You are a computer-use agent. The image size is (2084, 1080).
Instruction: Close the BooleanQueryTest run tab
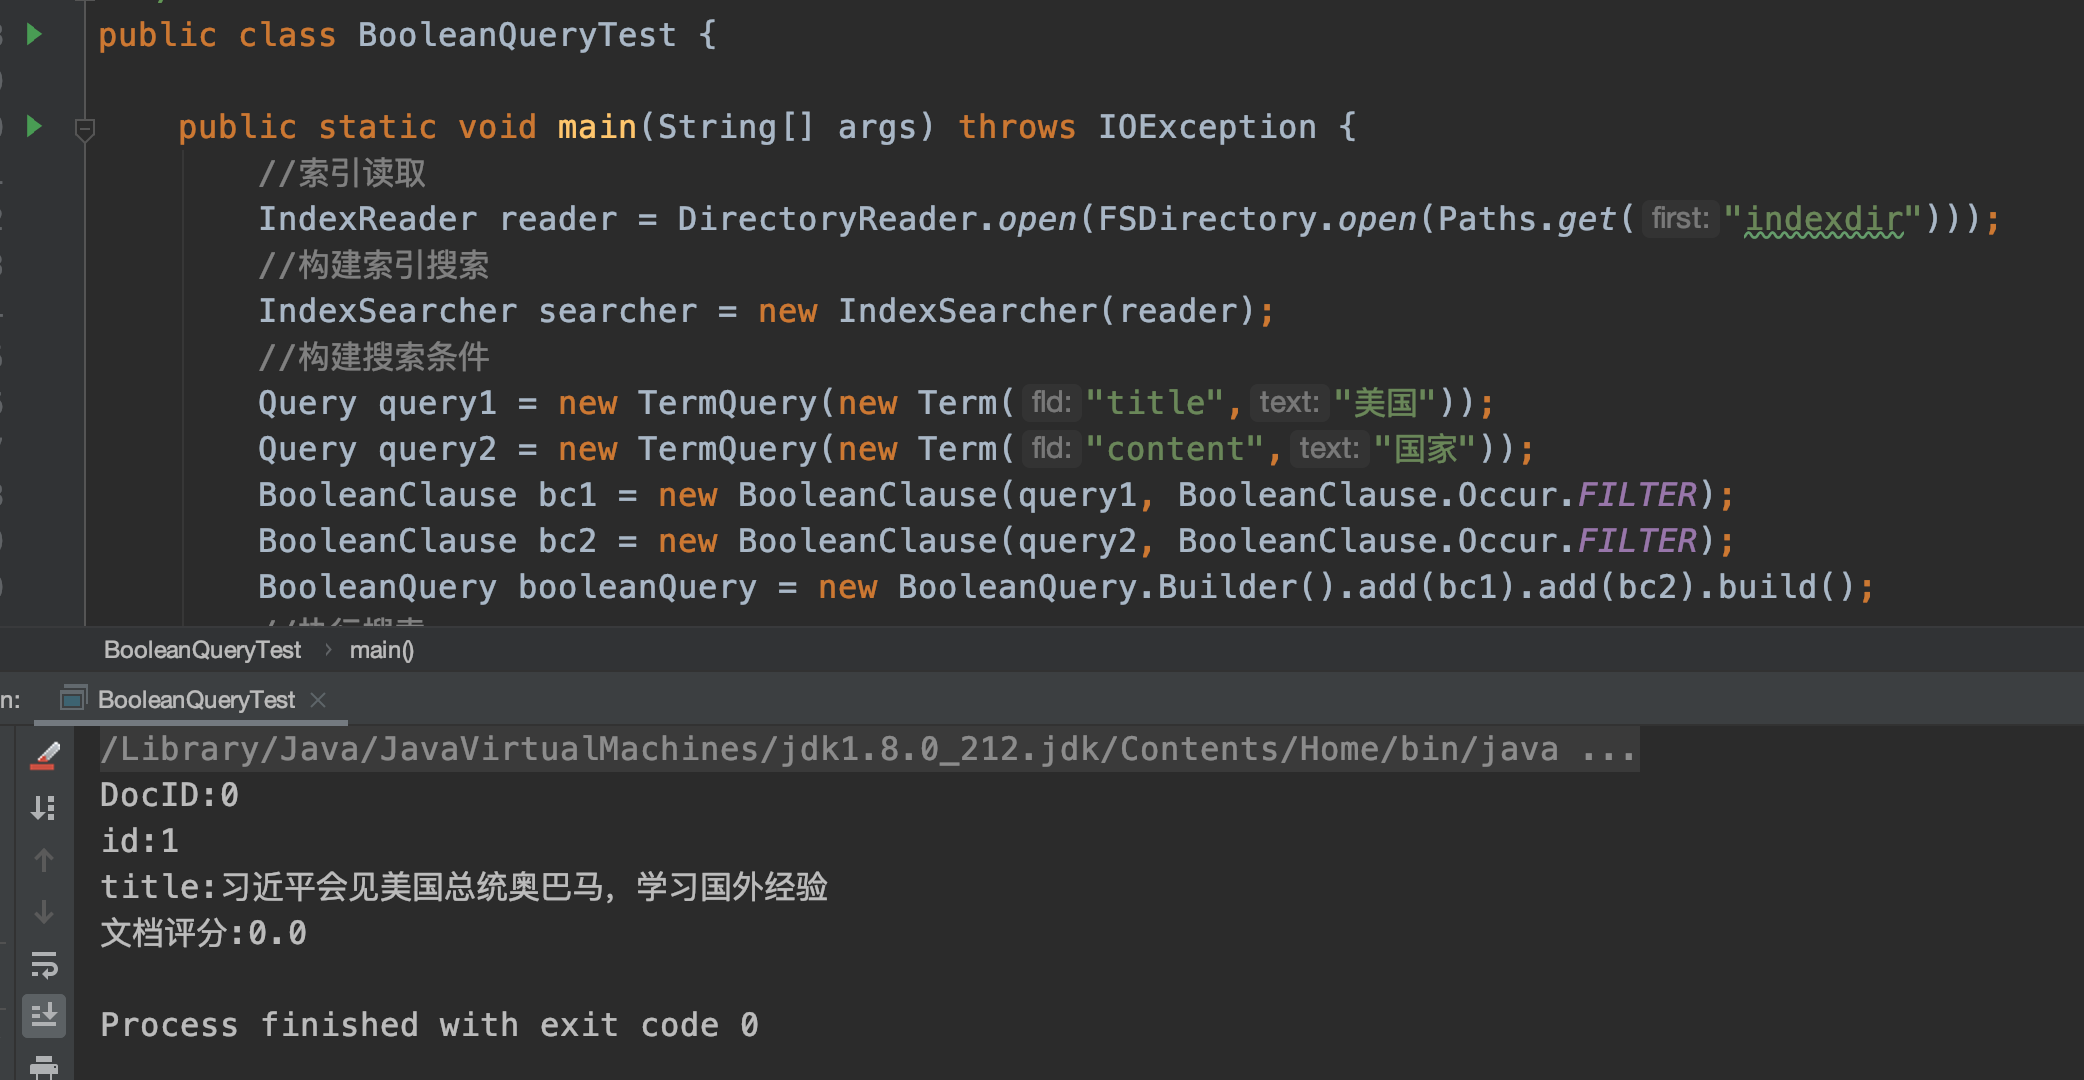pos(318,700)
